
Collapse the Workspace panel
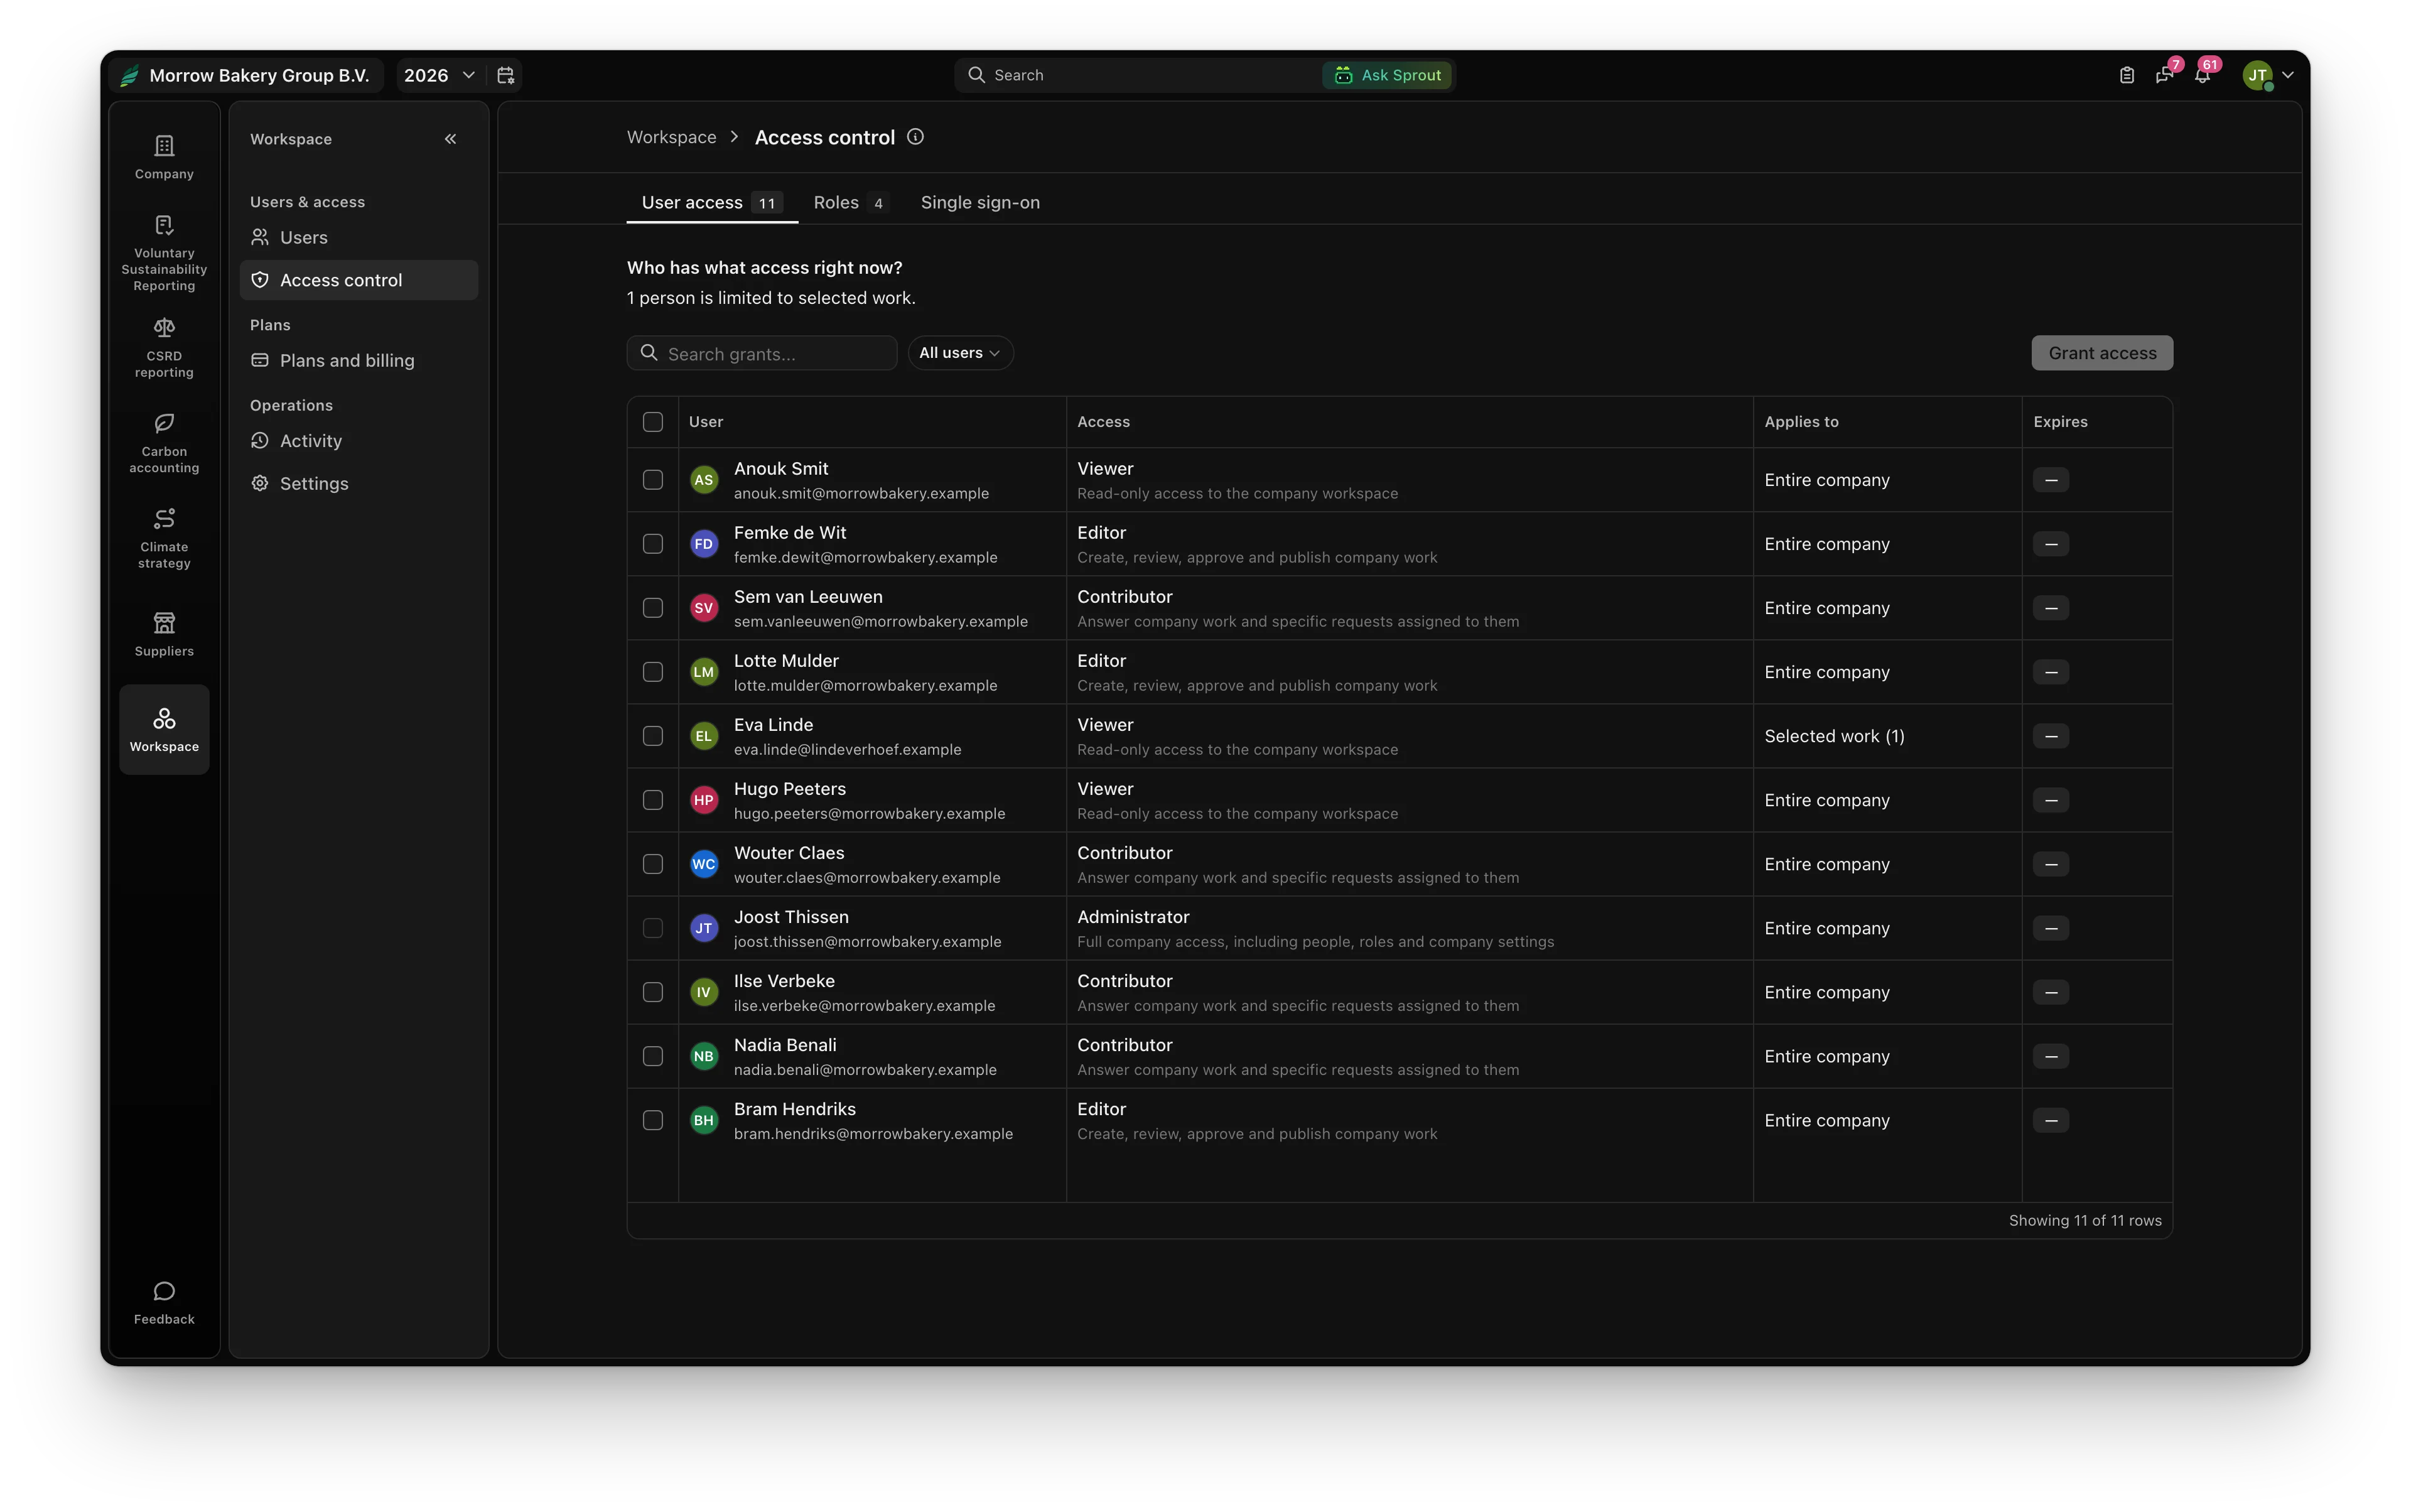pyautogui.click(x=450, y=139)
